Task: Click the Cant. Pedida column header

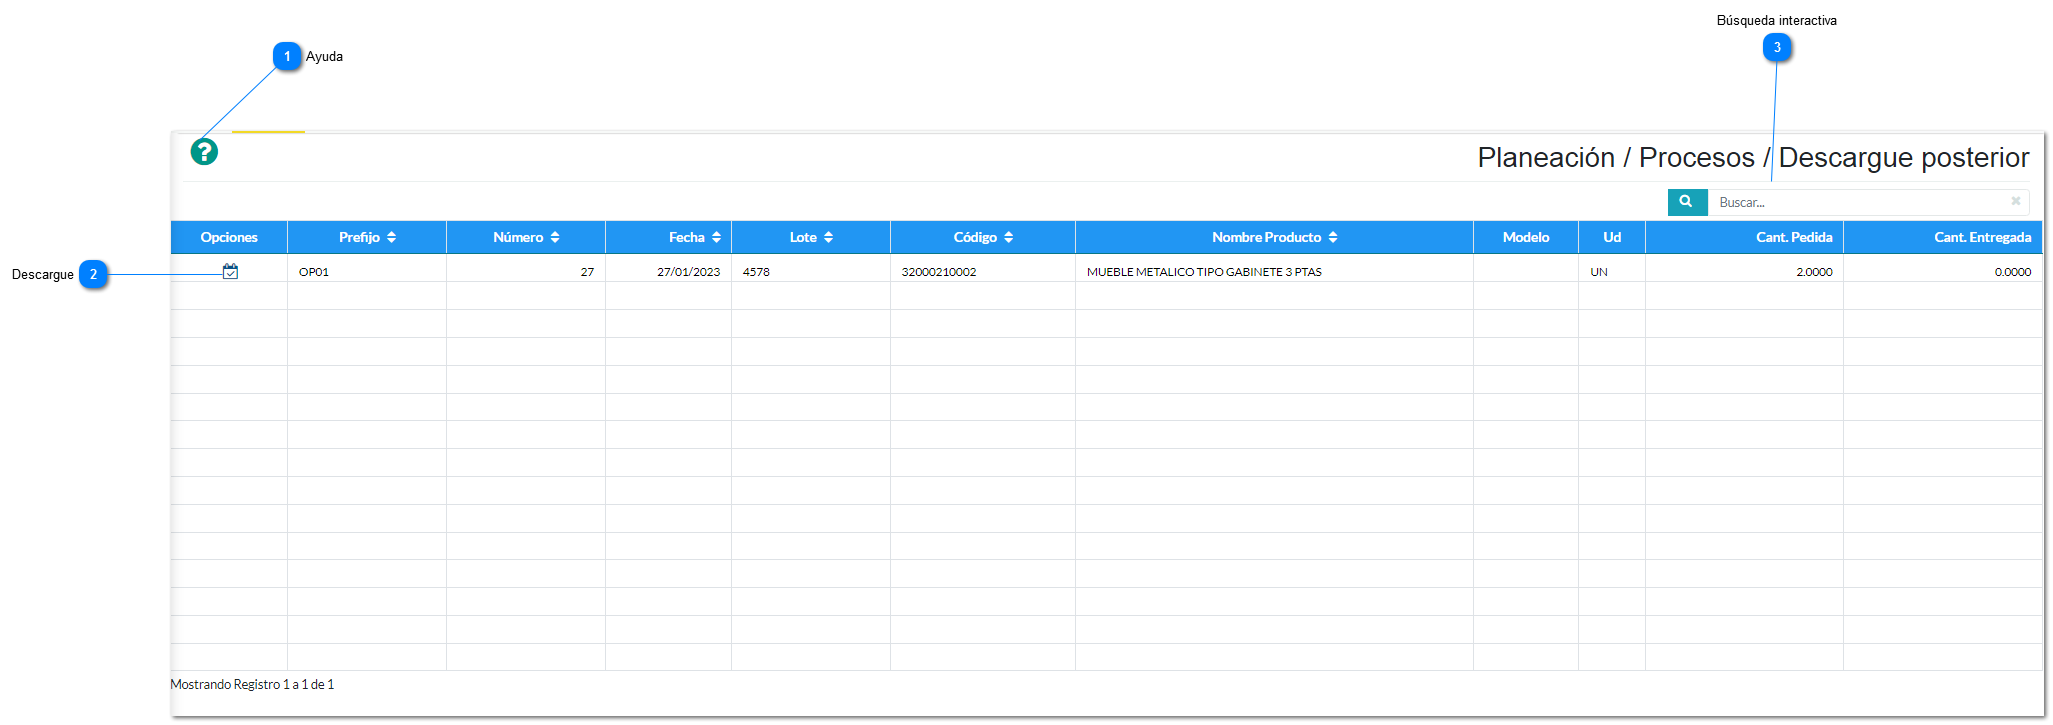Action: (1745, 237)
